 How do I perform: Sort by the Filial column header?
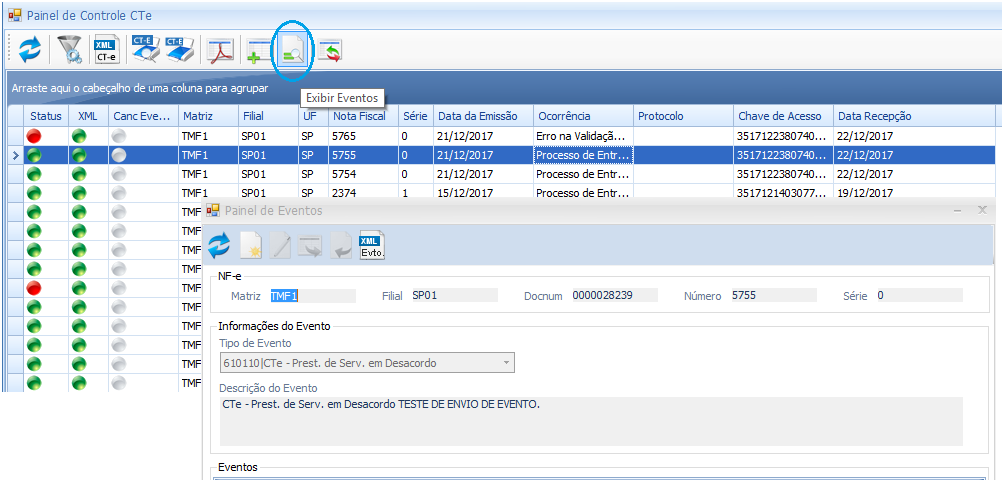tap(268, 116)
